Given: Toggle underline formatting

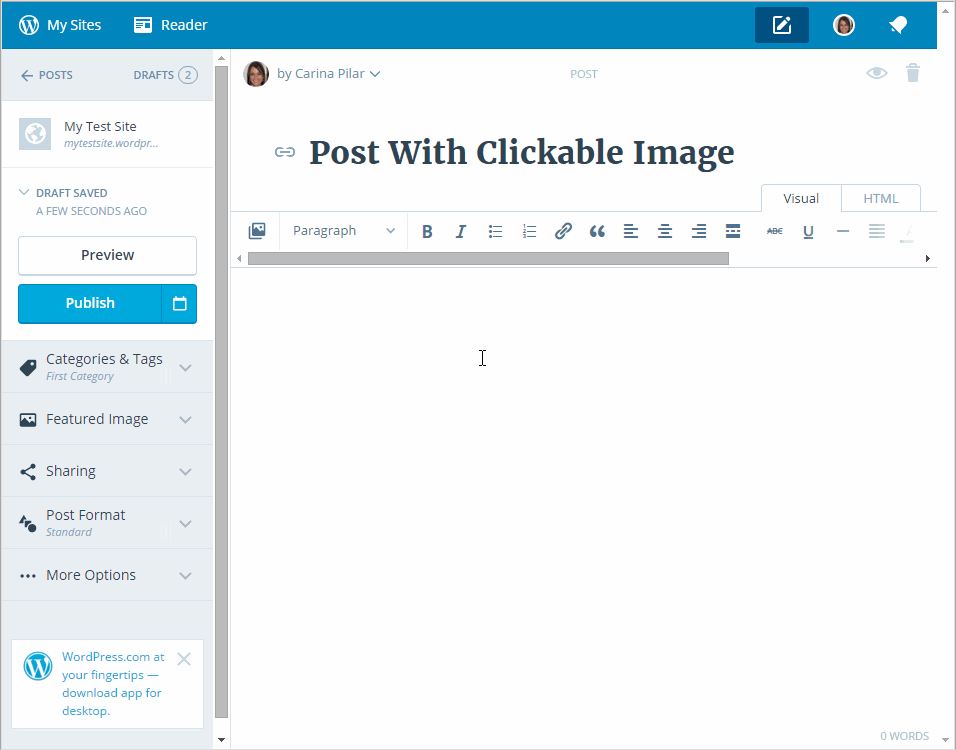Looking at the screenshot, I should pyautogui.click(x=808, y=231).
